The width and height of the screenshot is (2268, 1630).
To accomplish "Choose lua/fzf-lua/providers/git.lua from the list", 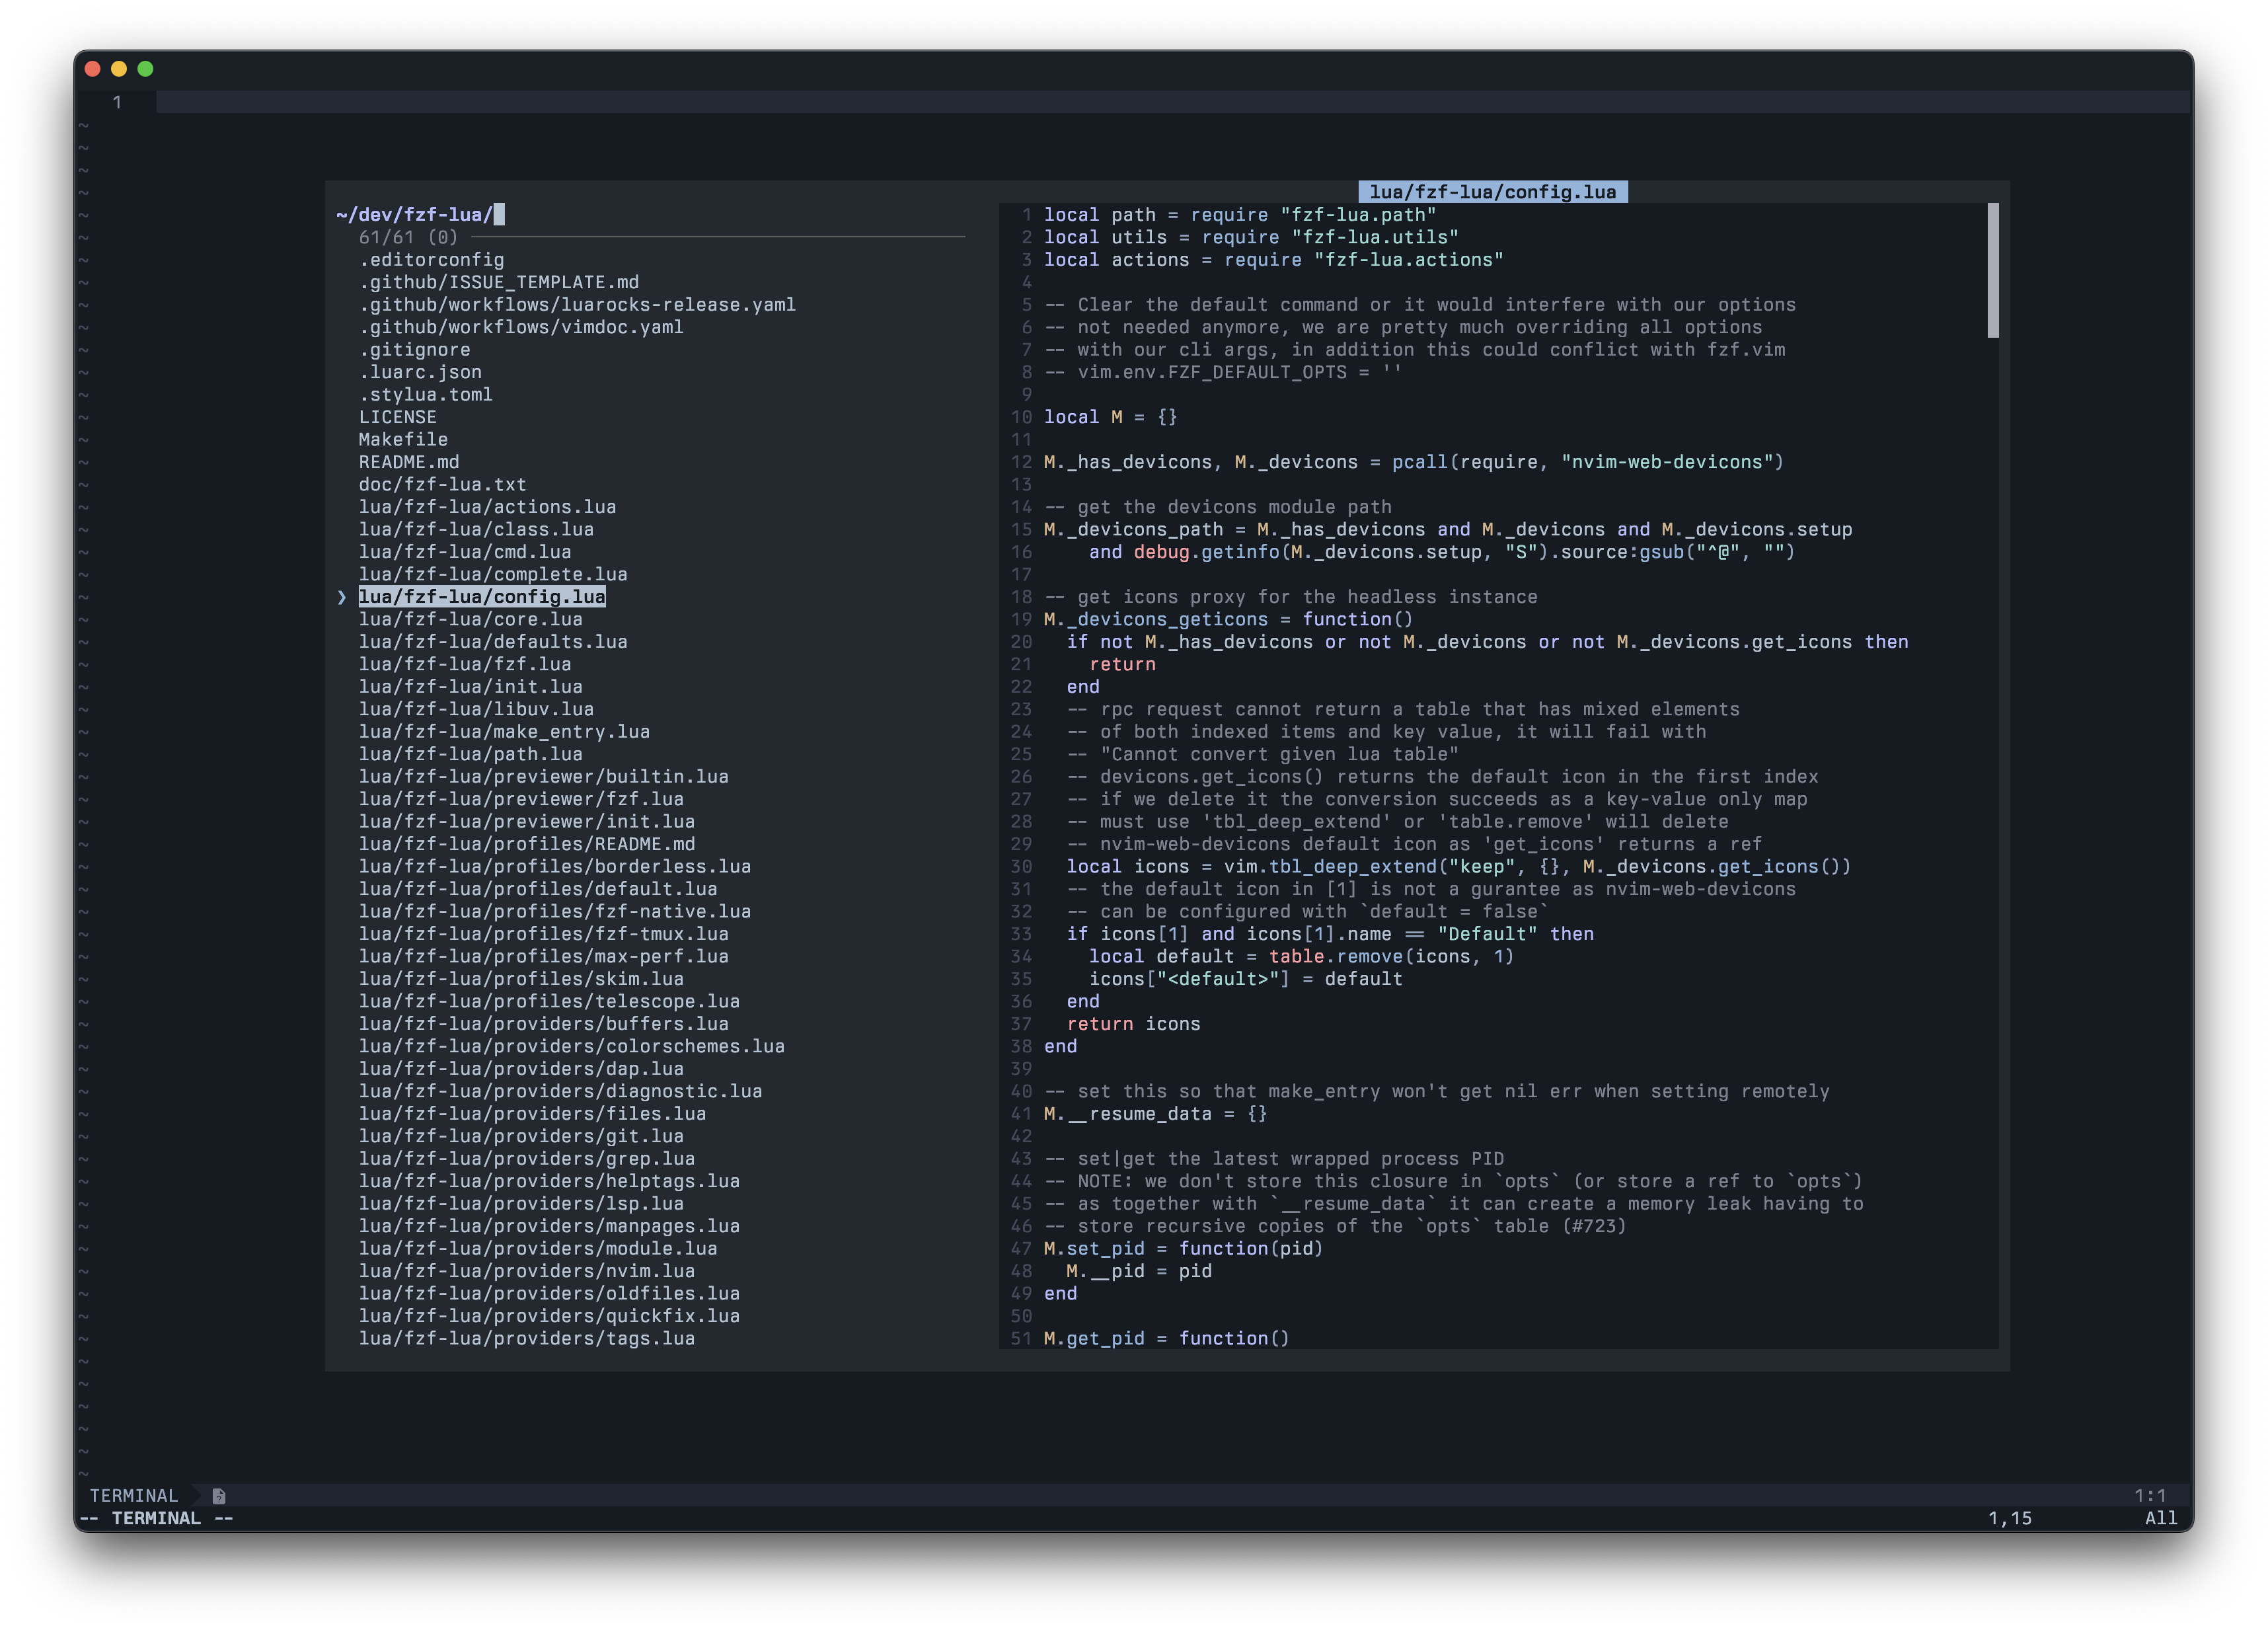I will [x=522, y=1135].
